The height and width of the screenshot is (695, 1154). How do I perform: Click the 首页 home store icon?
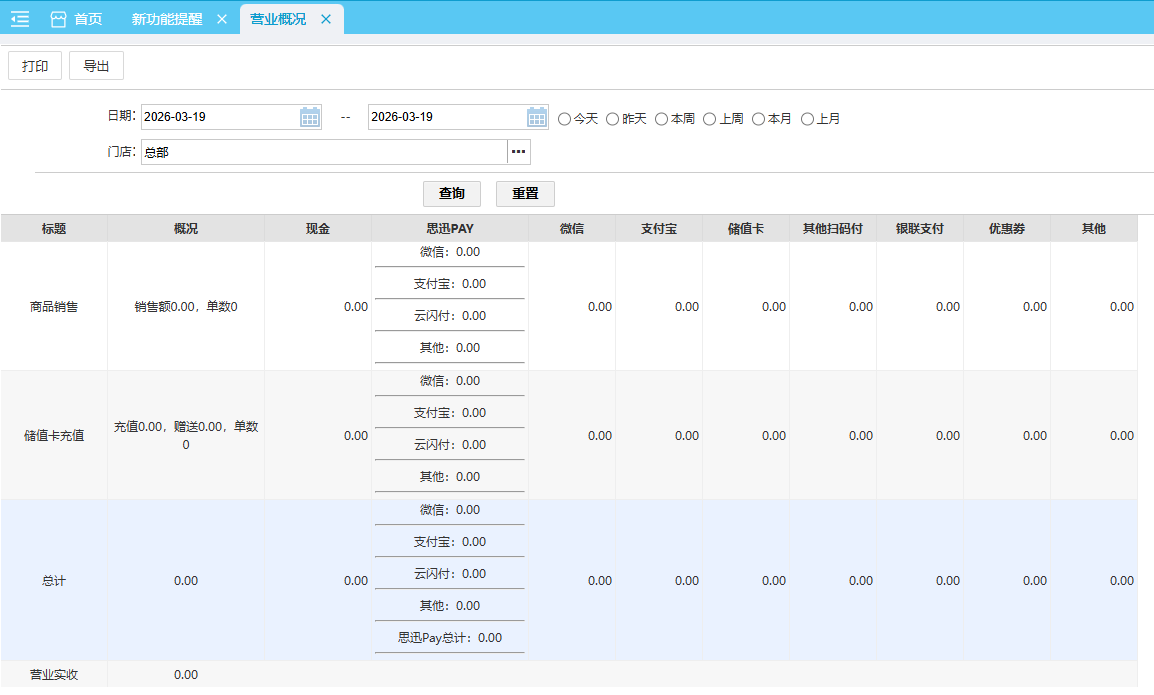point(58,19)
